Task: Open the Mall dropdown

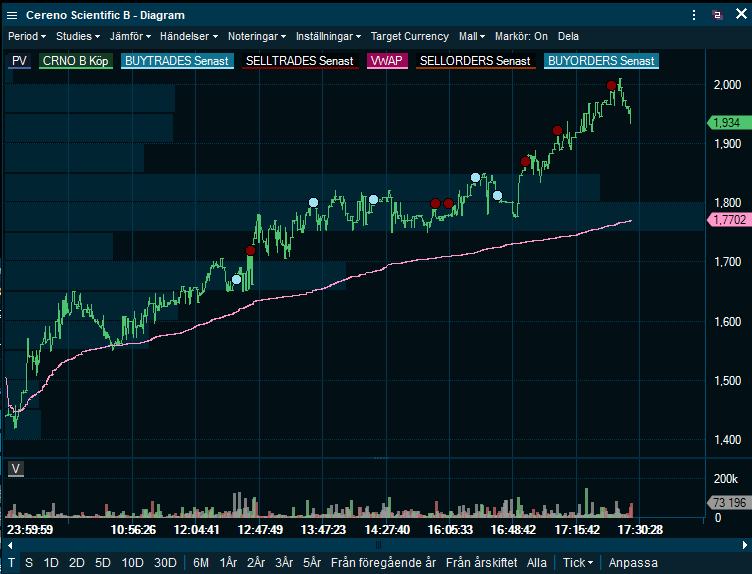Action: pyautogui.click(x=472, y=36)
